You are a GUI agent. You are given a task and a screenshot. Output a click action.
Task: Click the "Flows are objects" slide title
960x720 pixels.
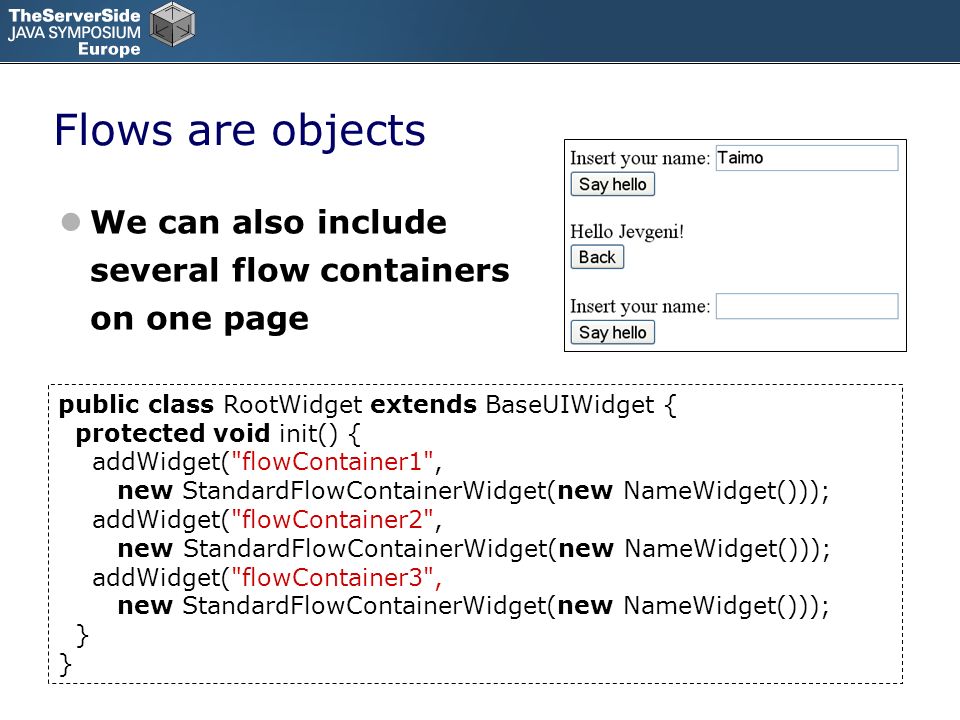(239, 130)
